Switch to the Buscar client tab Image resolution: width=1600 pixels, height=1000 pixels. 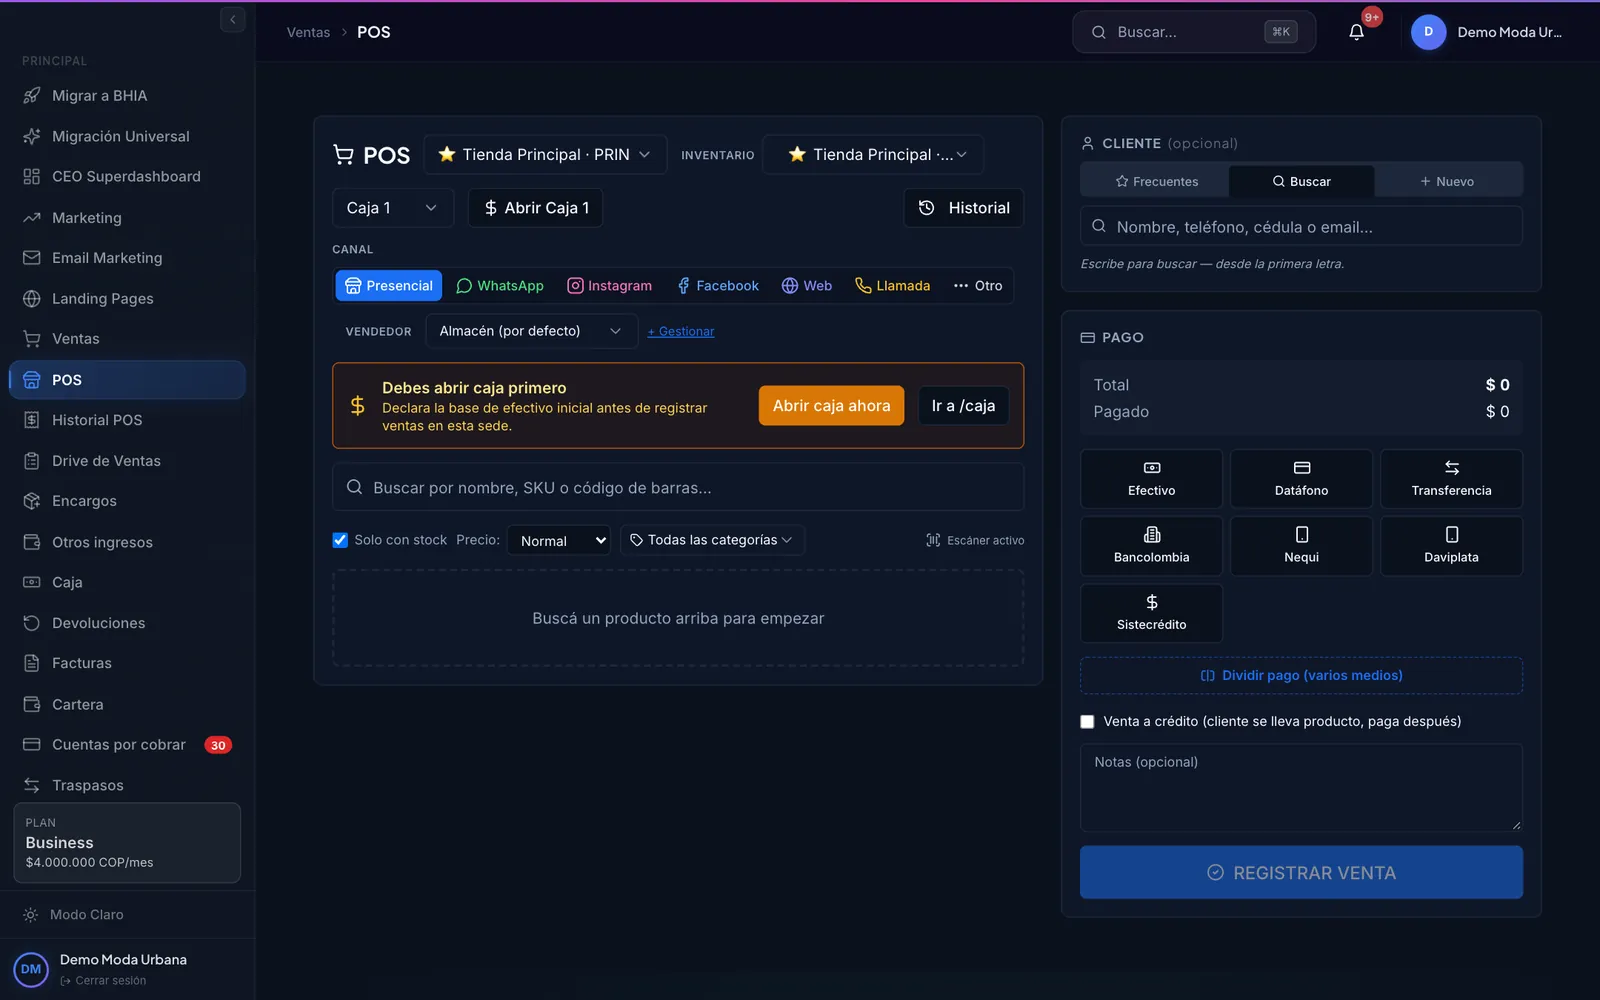(x=1301, y=181)
